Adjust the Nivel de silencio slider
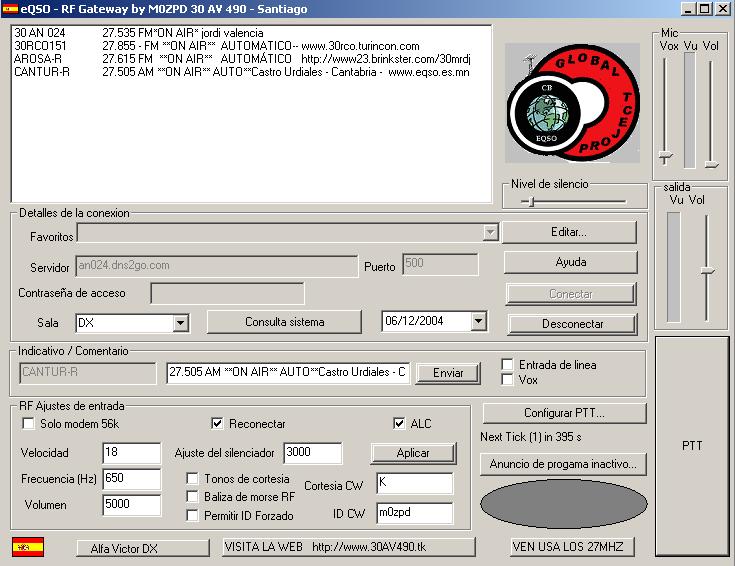The image size is (735, 566). (x=531, y=201)
